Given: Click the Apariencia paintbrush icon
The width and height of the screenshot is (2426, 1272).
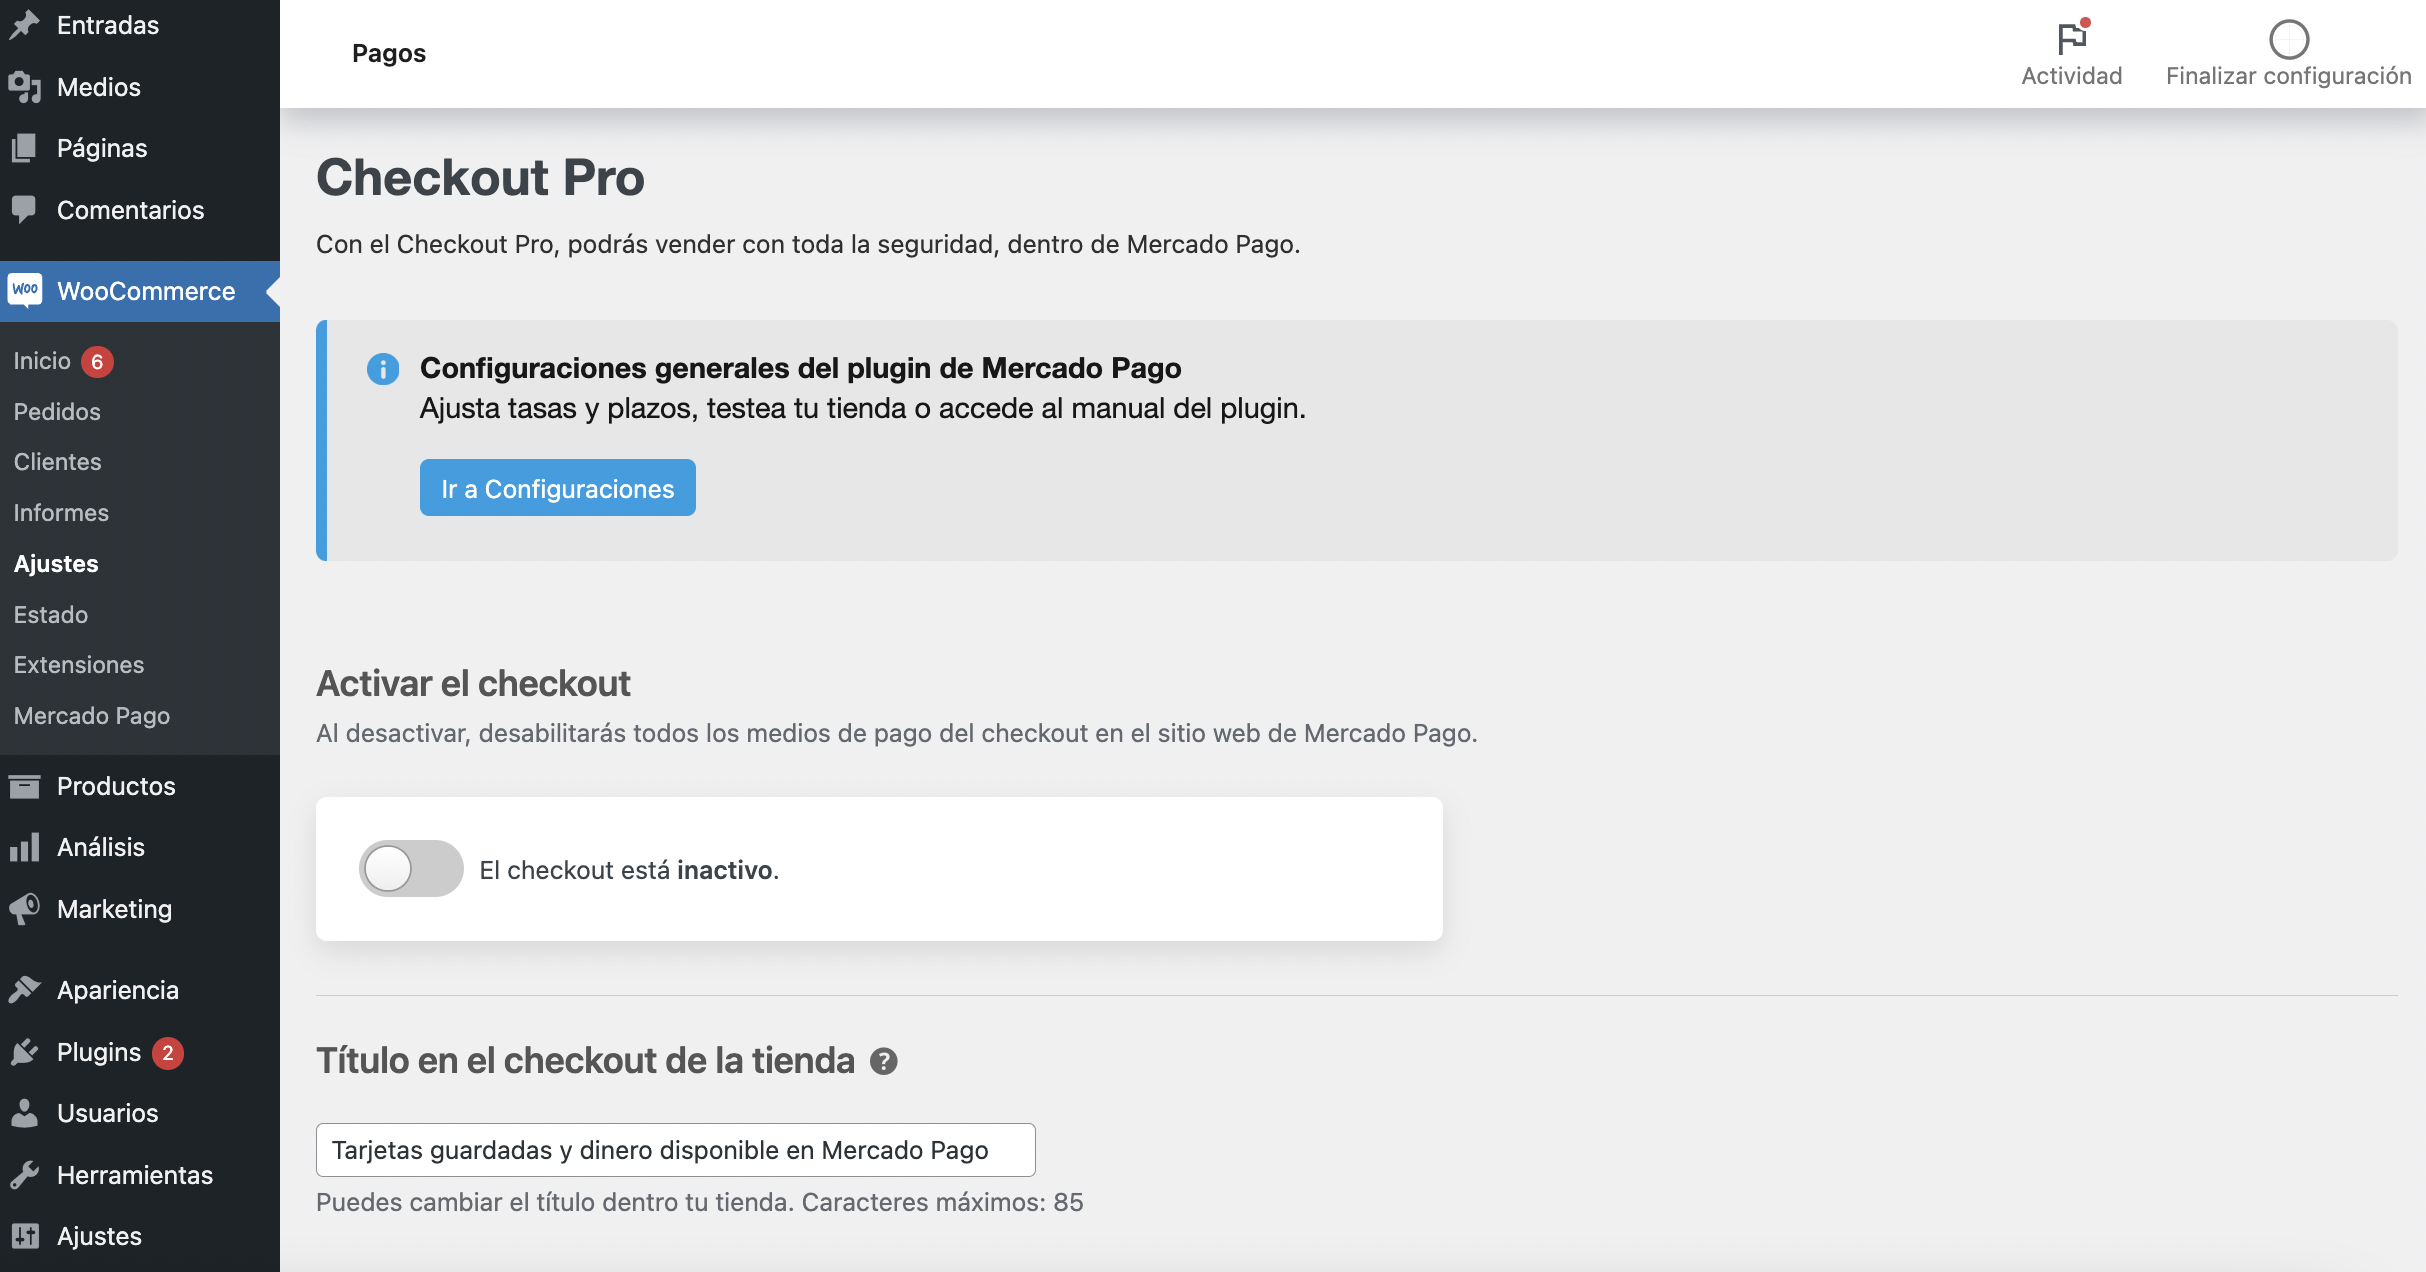Looking at the screenshot, I should [x=25, y=990].
